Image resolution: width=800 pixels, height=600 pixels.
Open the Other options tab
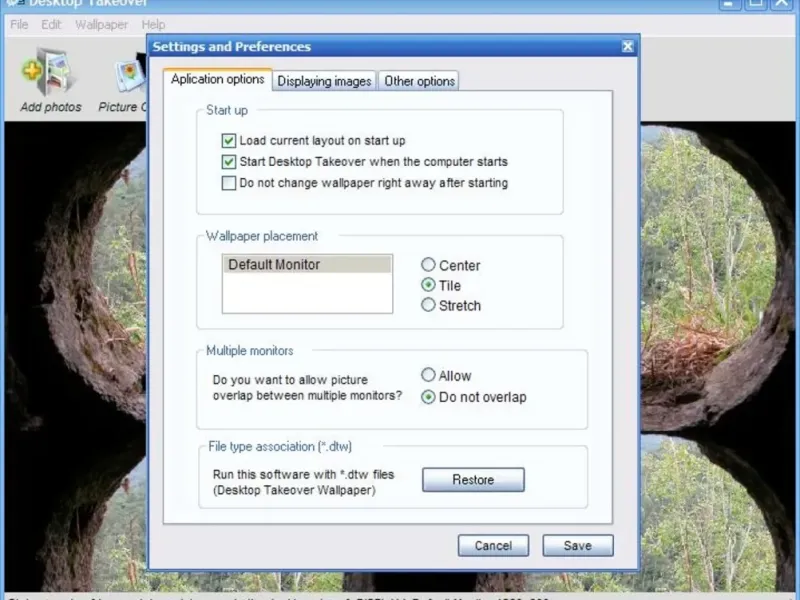(419, 81)
